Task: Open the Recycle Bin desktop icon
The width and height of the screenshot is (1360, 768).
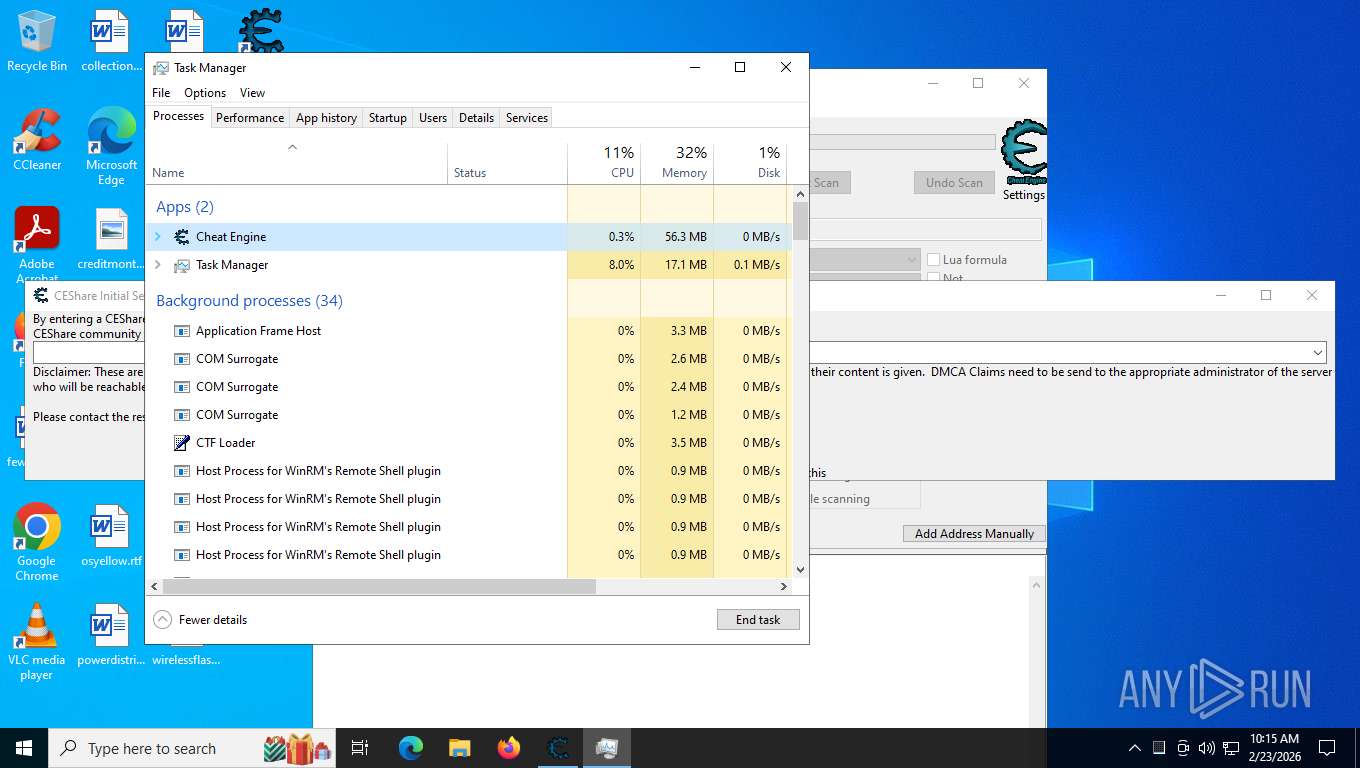Action: [37, 41]
